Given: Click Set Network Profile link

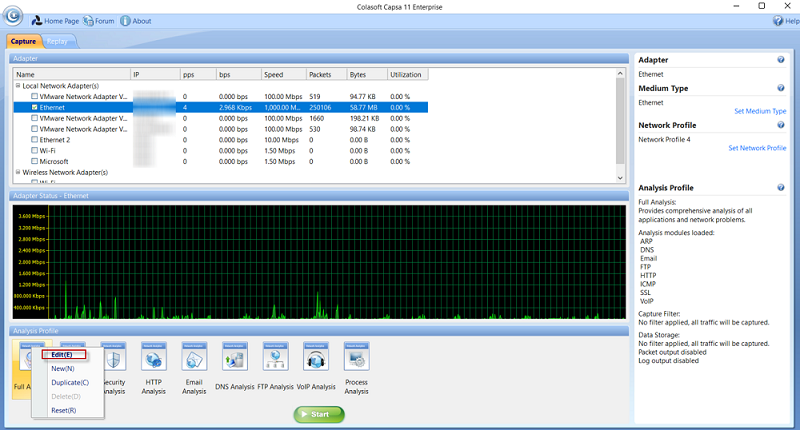Looking at the screenshot, I should coord(757,148).
